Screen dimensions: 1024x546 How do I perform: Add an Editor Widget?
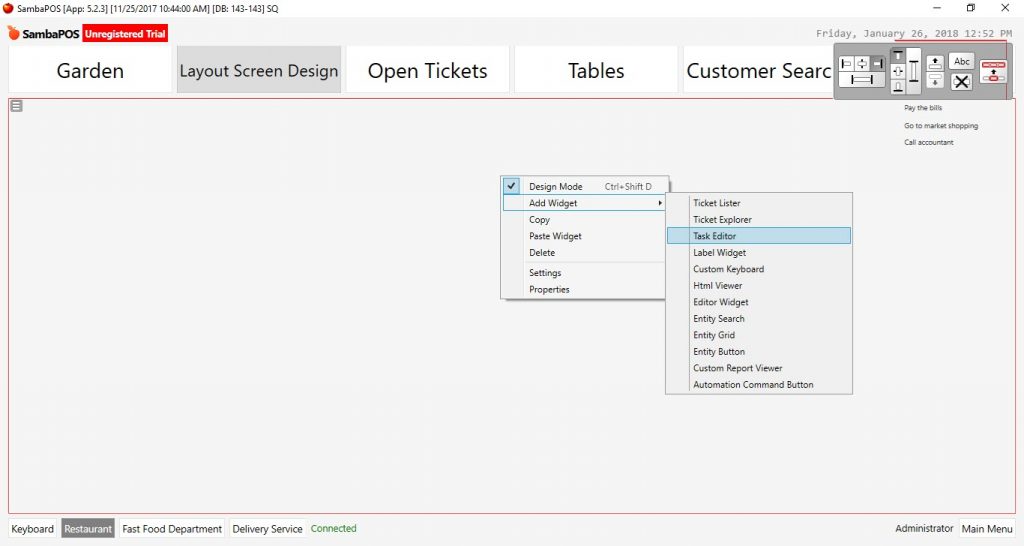759,302
